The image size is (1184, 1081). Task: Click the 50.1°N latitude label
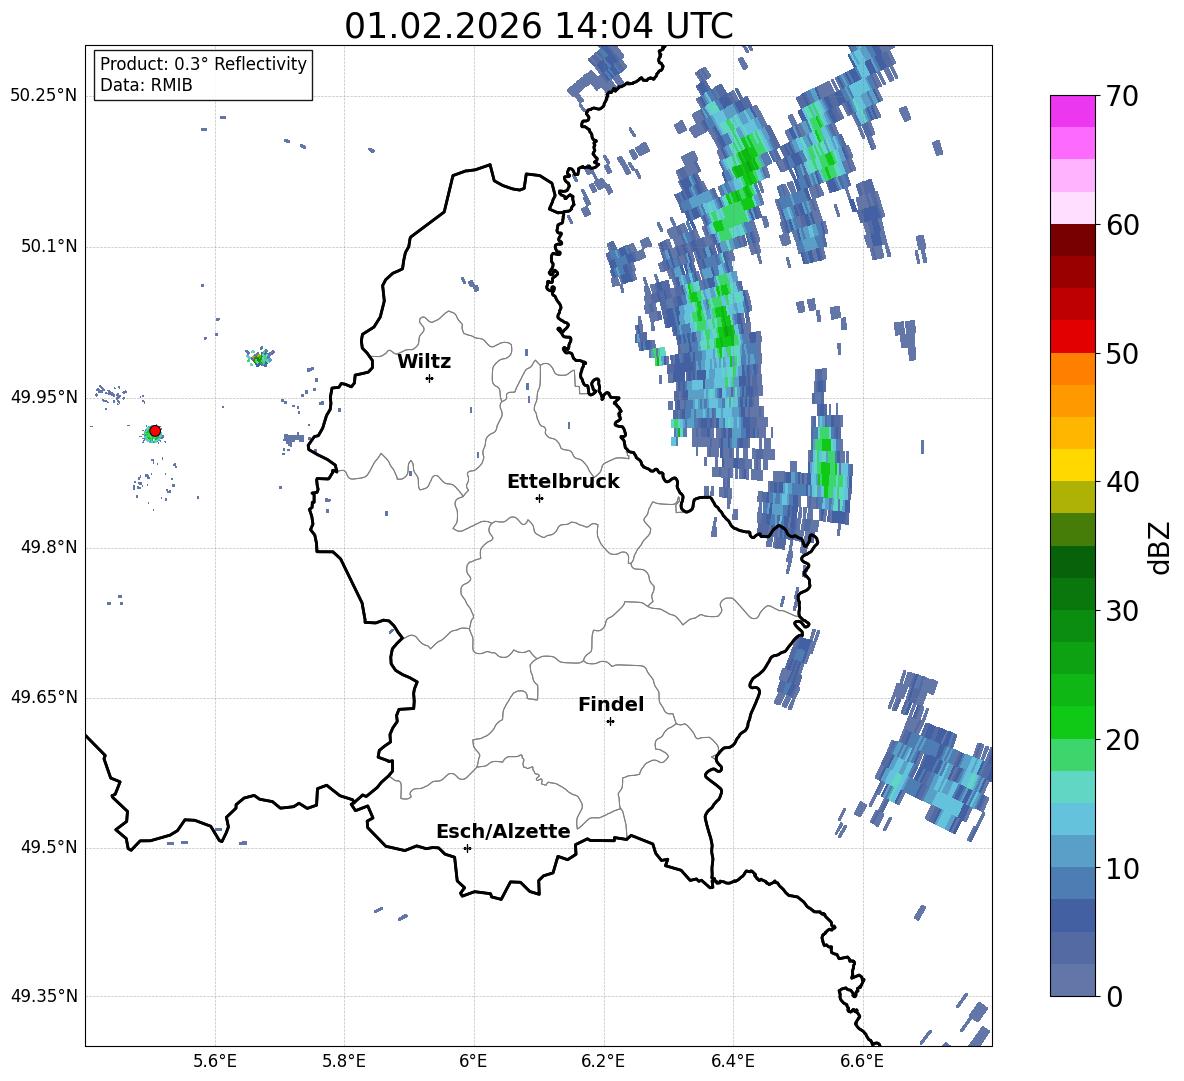pos(48,247)
